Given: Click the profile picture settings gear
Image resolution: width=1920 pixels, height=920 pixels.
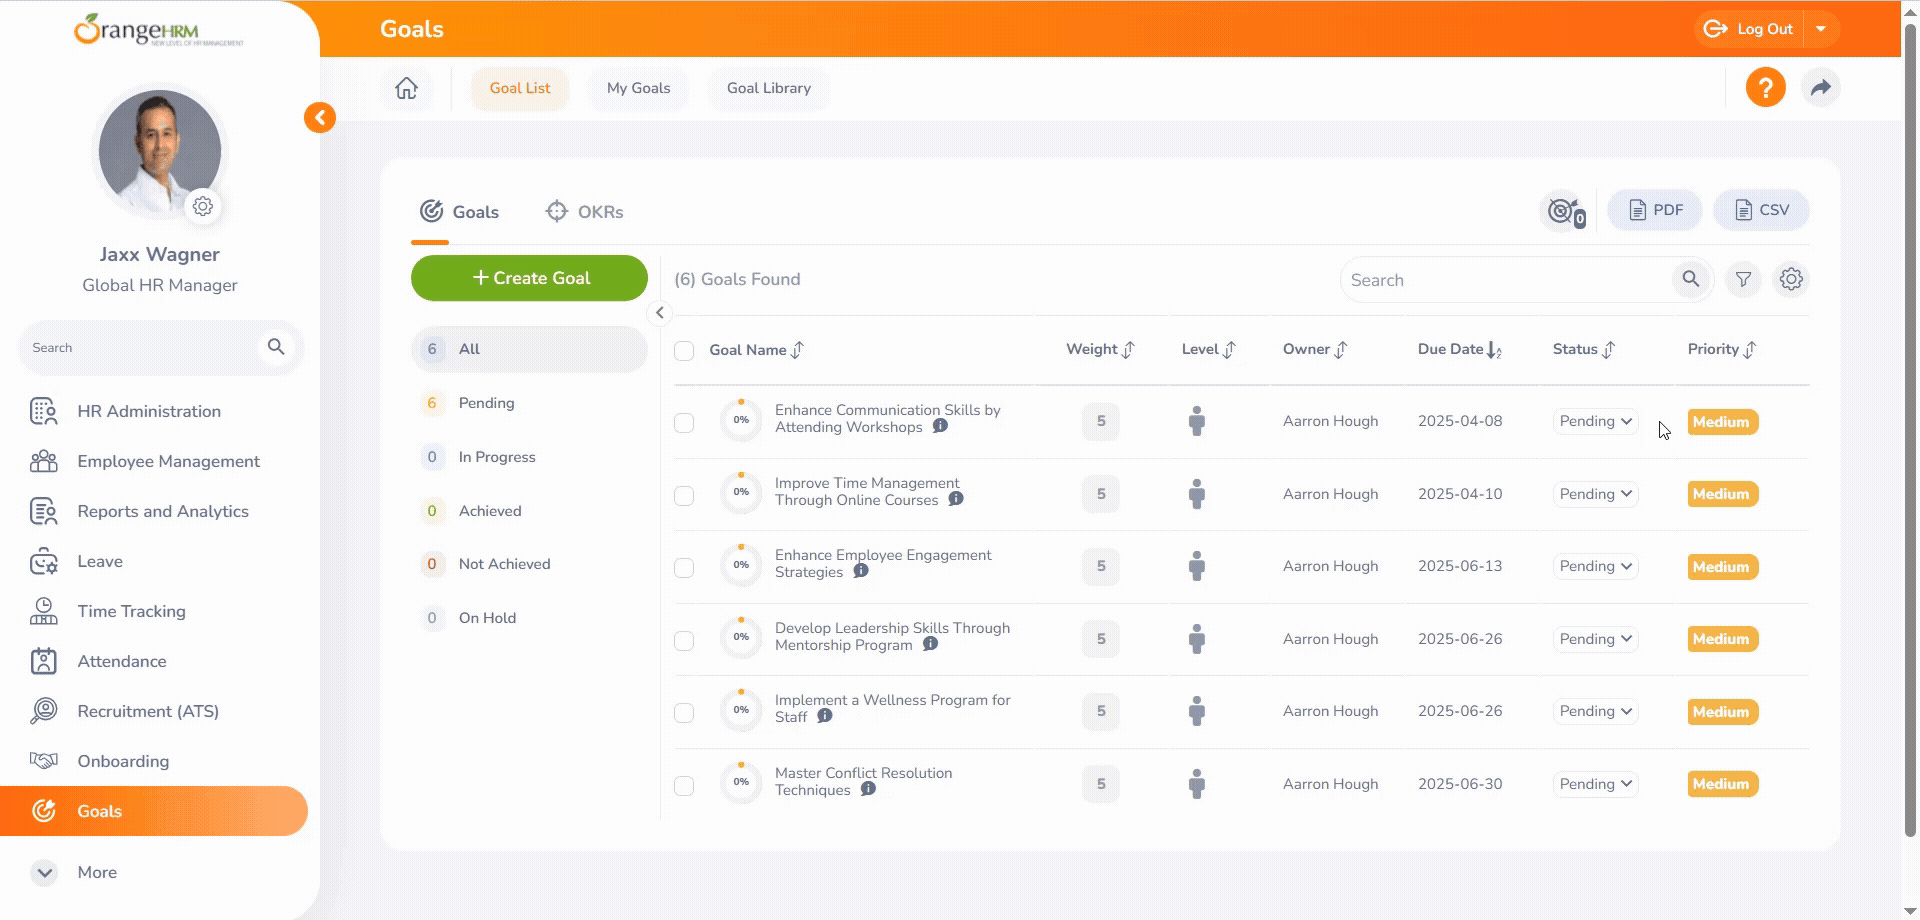Looking at the screenshot, I should pyautogui.click(x=203, y=206).
